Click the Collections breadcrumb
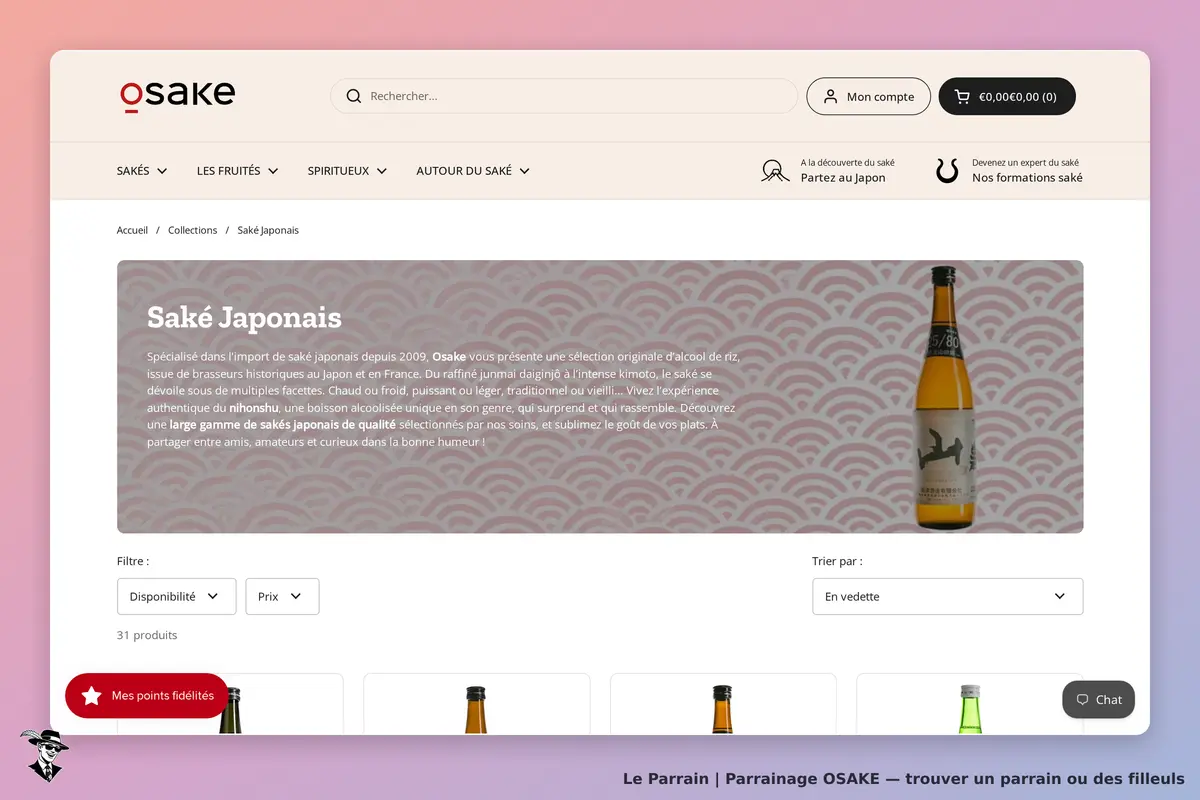Viewport: 1200px width, 800px height. 192,230
